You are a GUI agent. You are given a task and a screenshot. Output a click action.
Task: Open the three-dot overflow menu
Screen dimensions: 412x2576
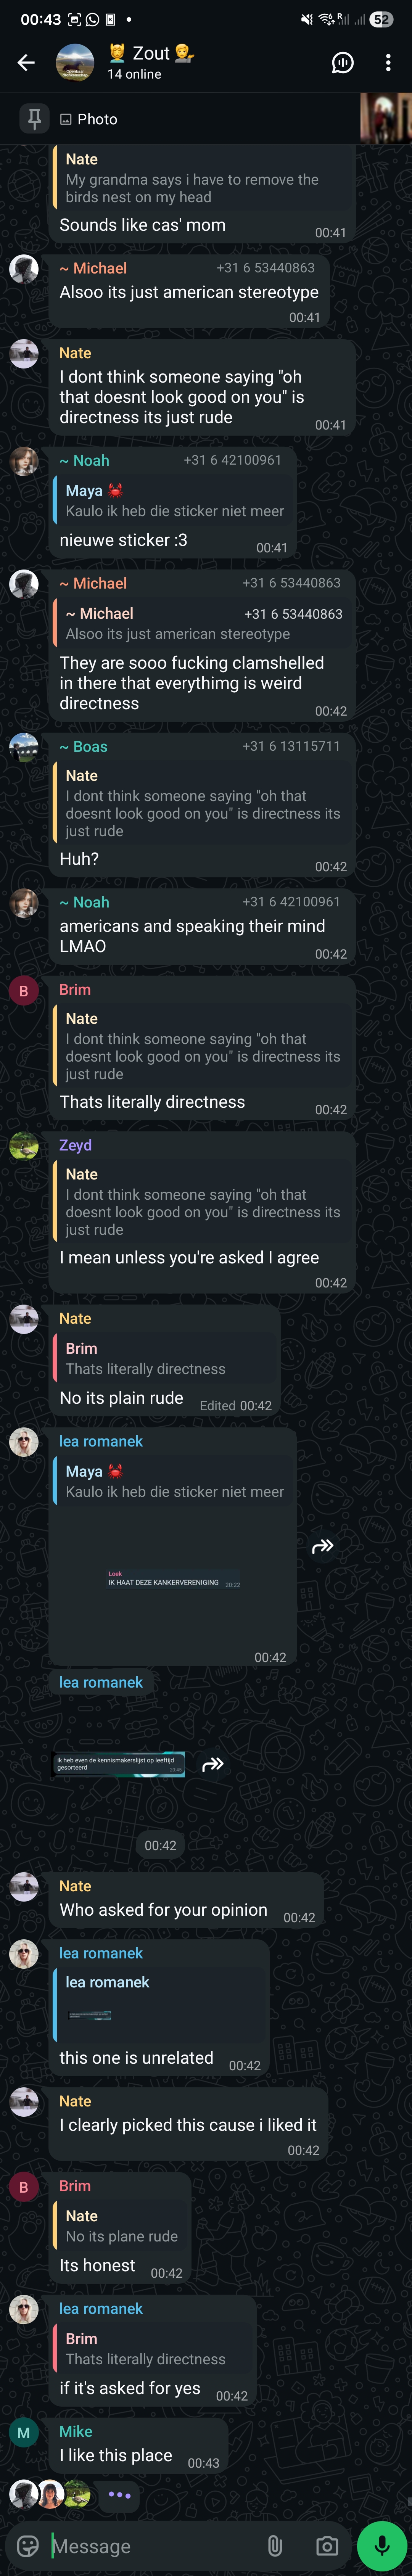point(388,63)
